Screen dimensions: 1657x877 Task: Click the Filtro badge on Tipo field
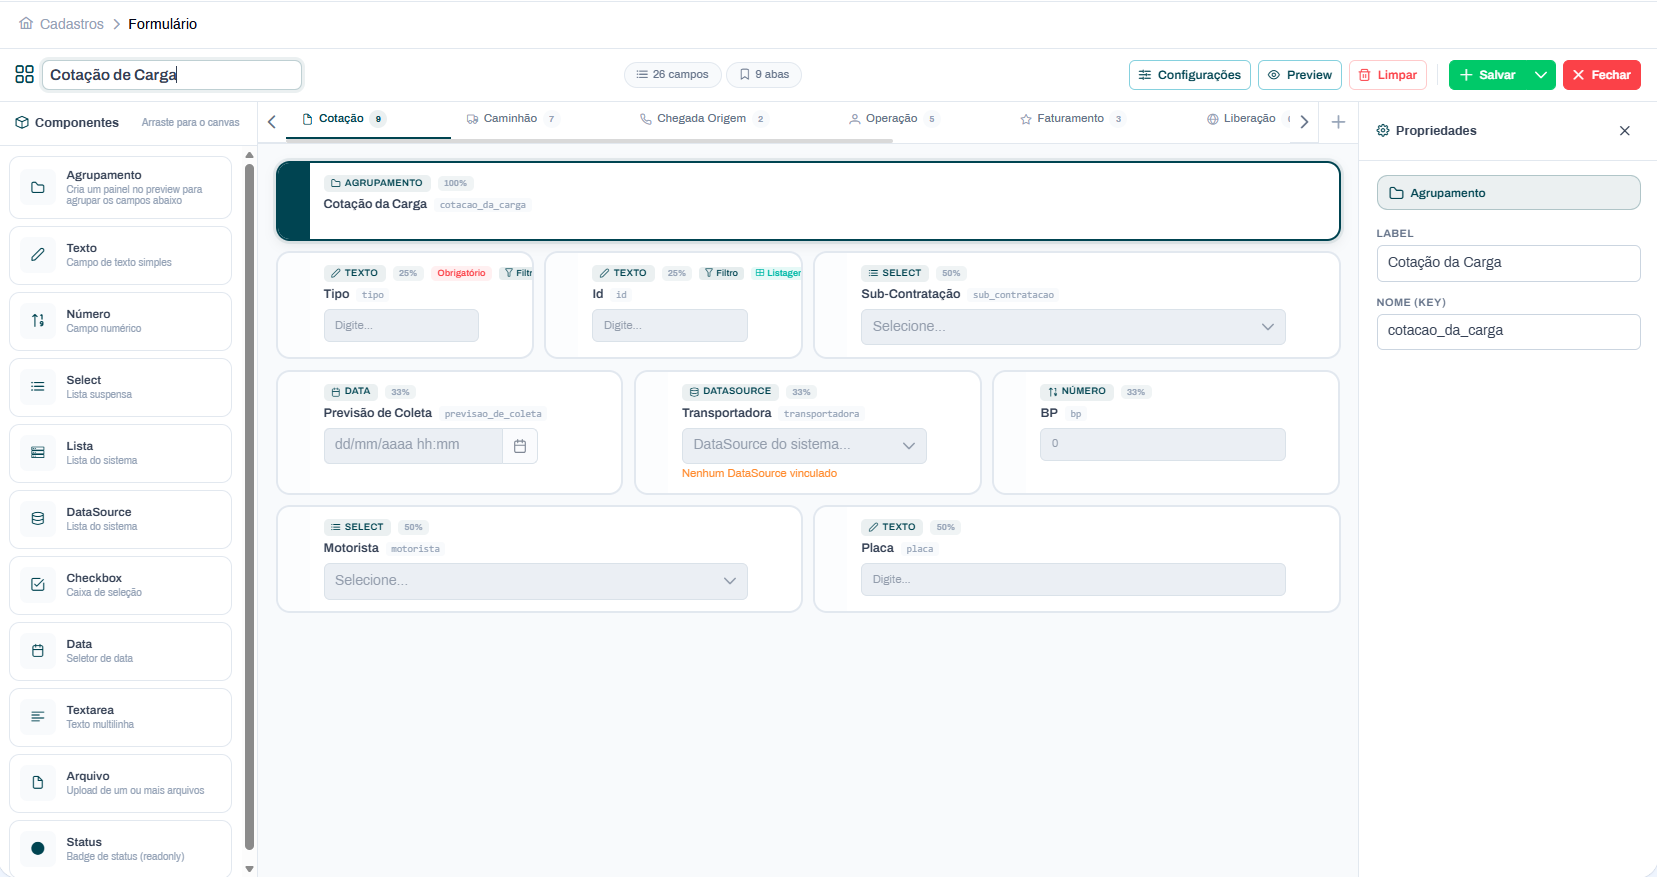[x=517, y=273]
